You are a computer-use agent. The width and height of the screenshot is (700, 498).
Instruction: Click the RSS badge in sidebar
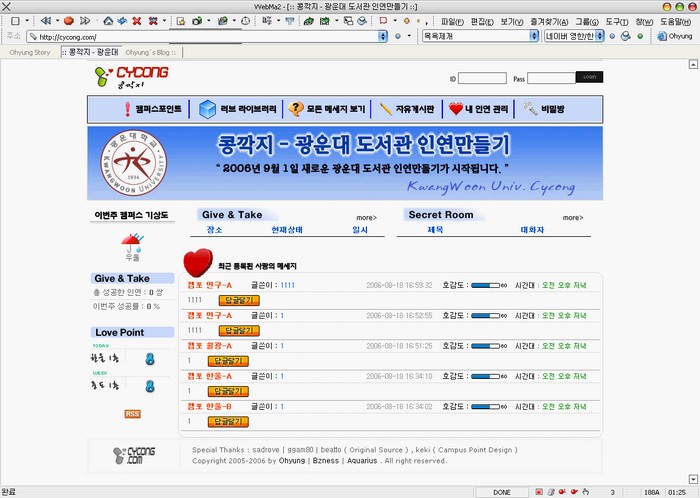pyautogui.click(x=132, y=414)
